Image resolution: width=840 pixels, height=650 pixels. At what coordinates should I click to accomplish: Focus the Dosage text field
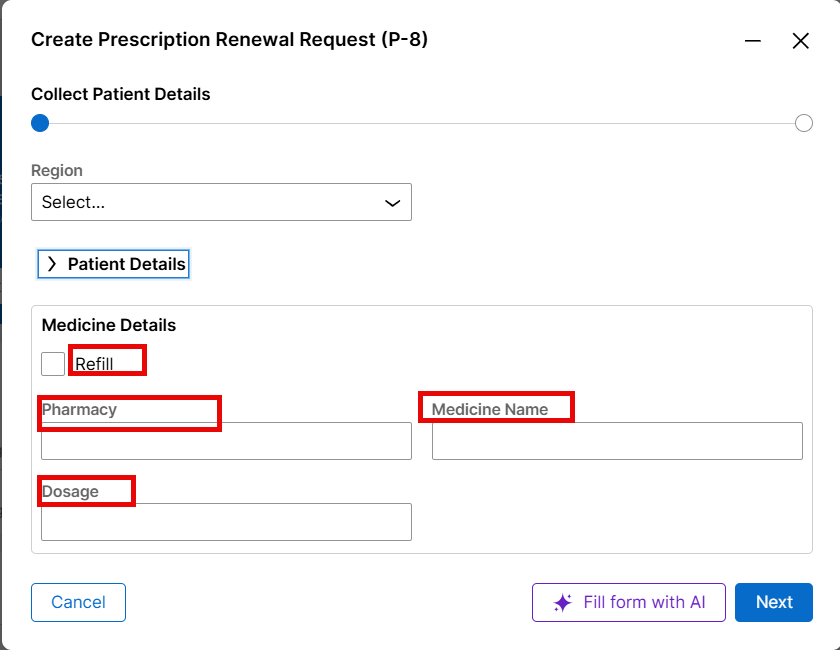(x=226, y=521)
